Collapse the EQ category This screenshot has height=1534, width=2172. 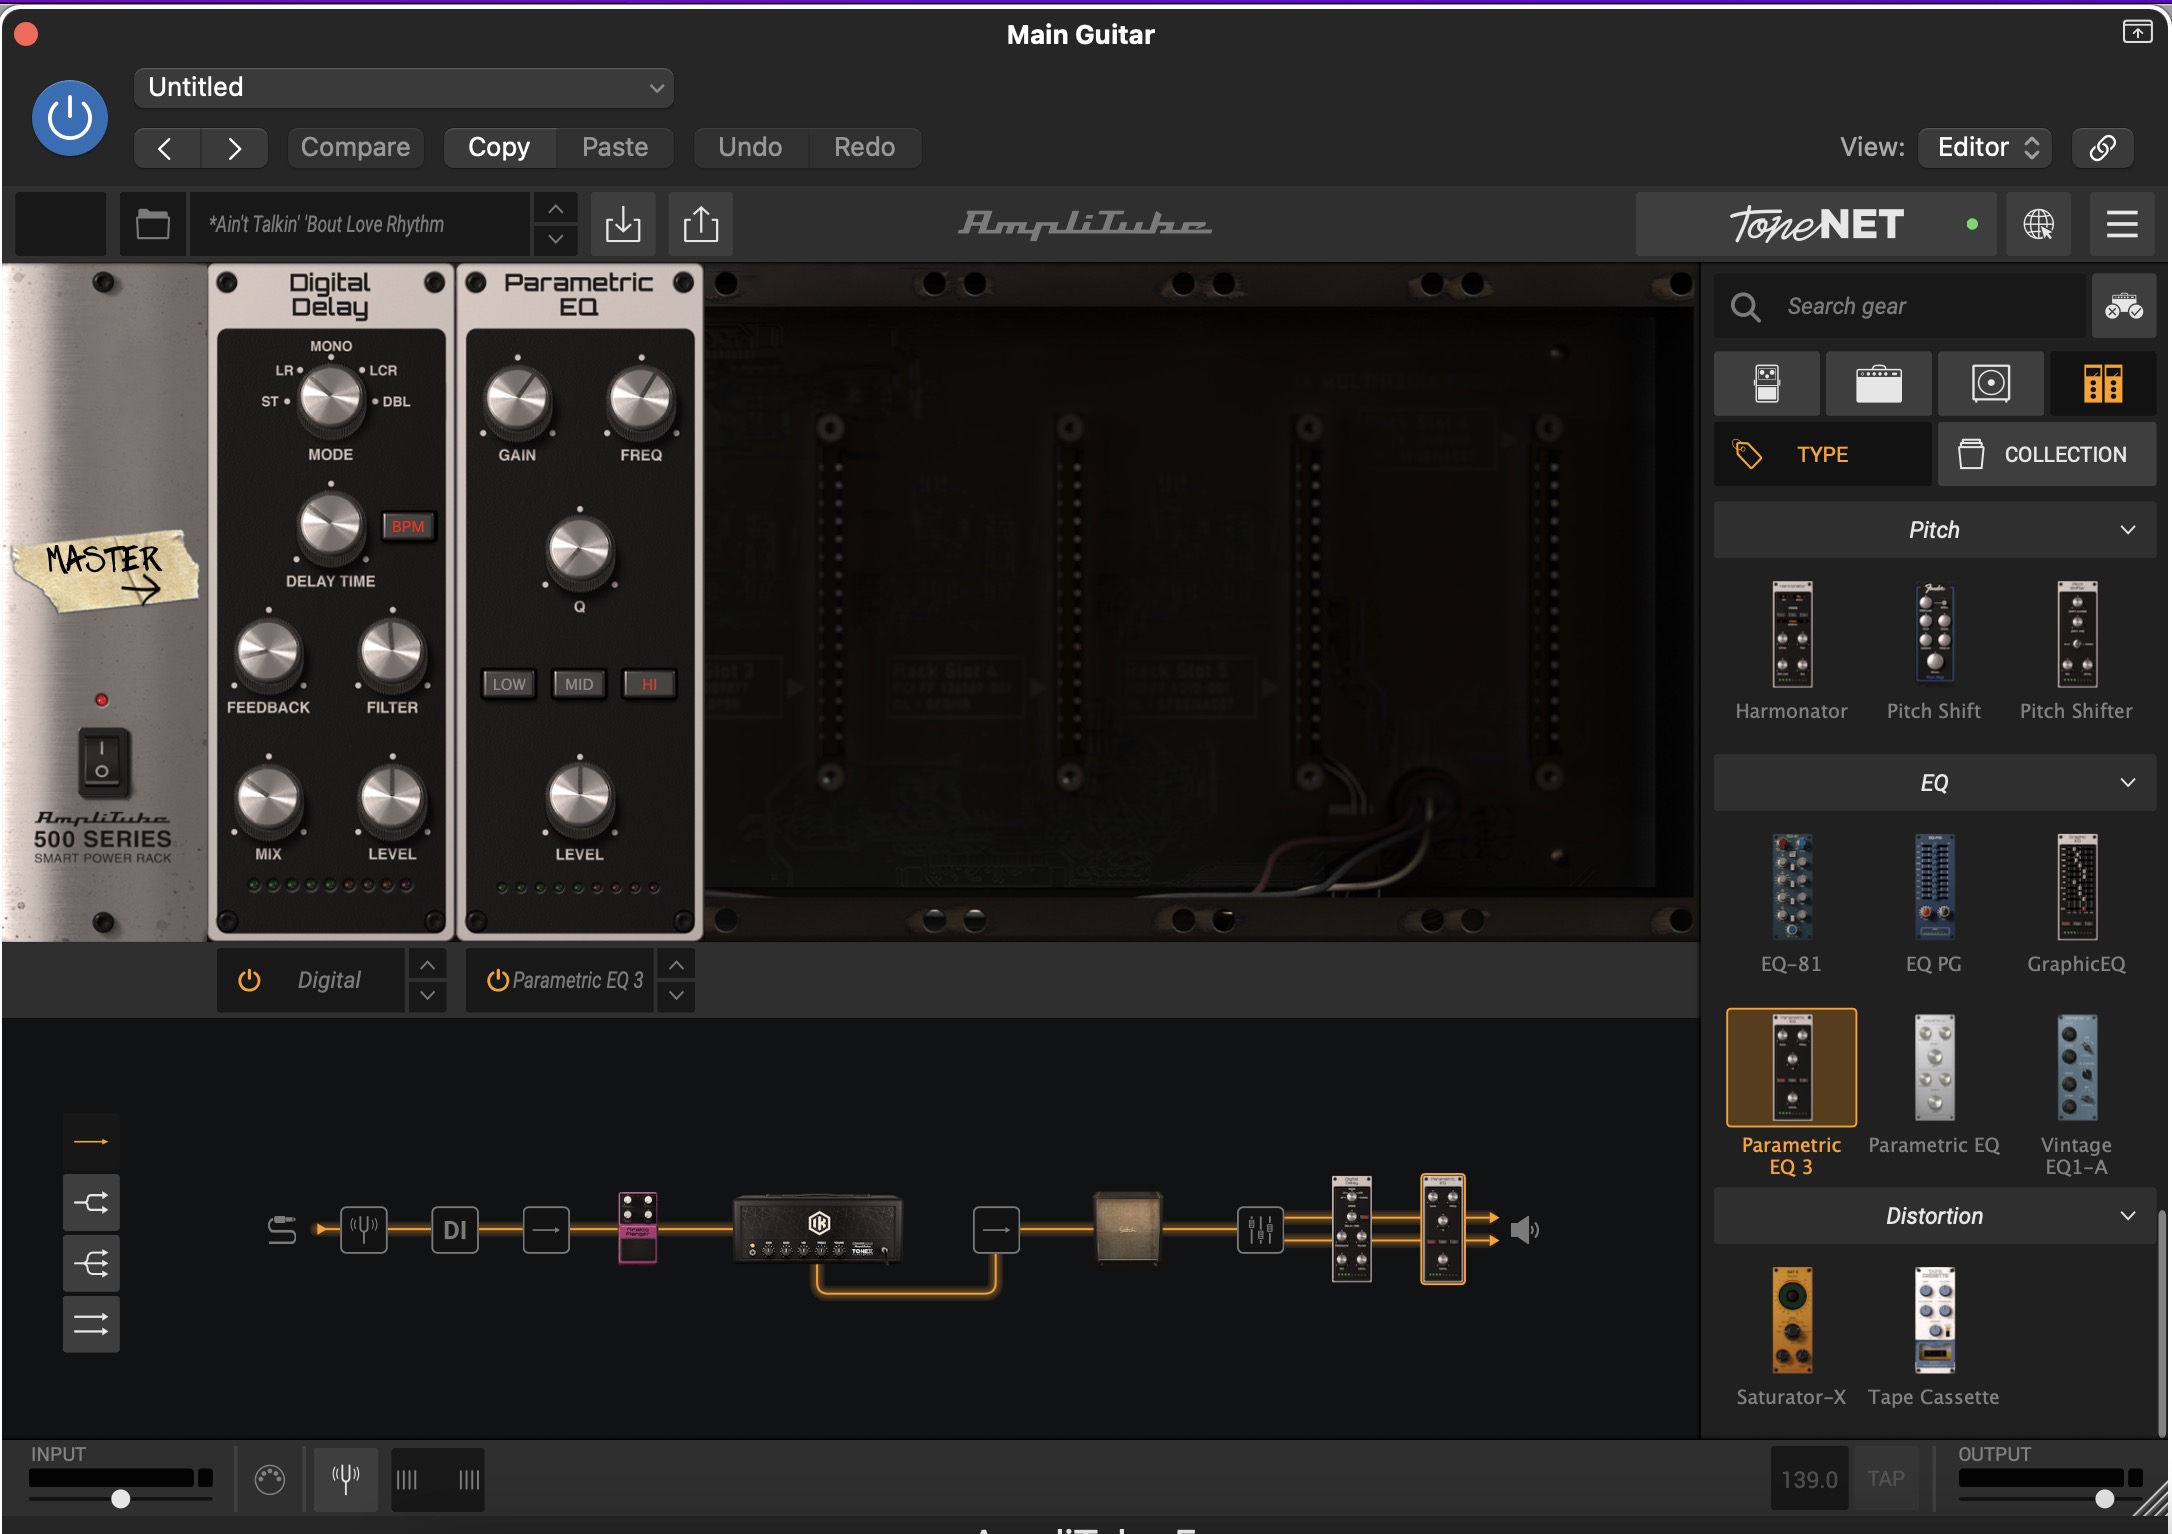pyautogui.click(x=1935, y=783)
